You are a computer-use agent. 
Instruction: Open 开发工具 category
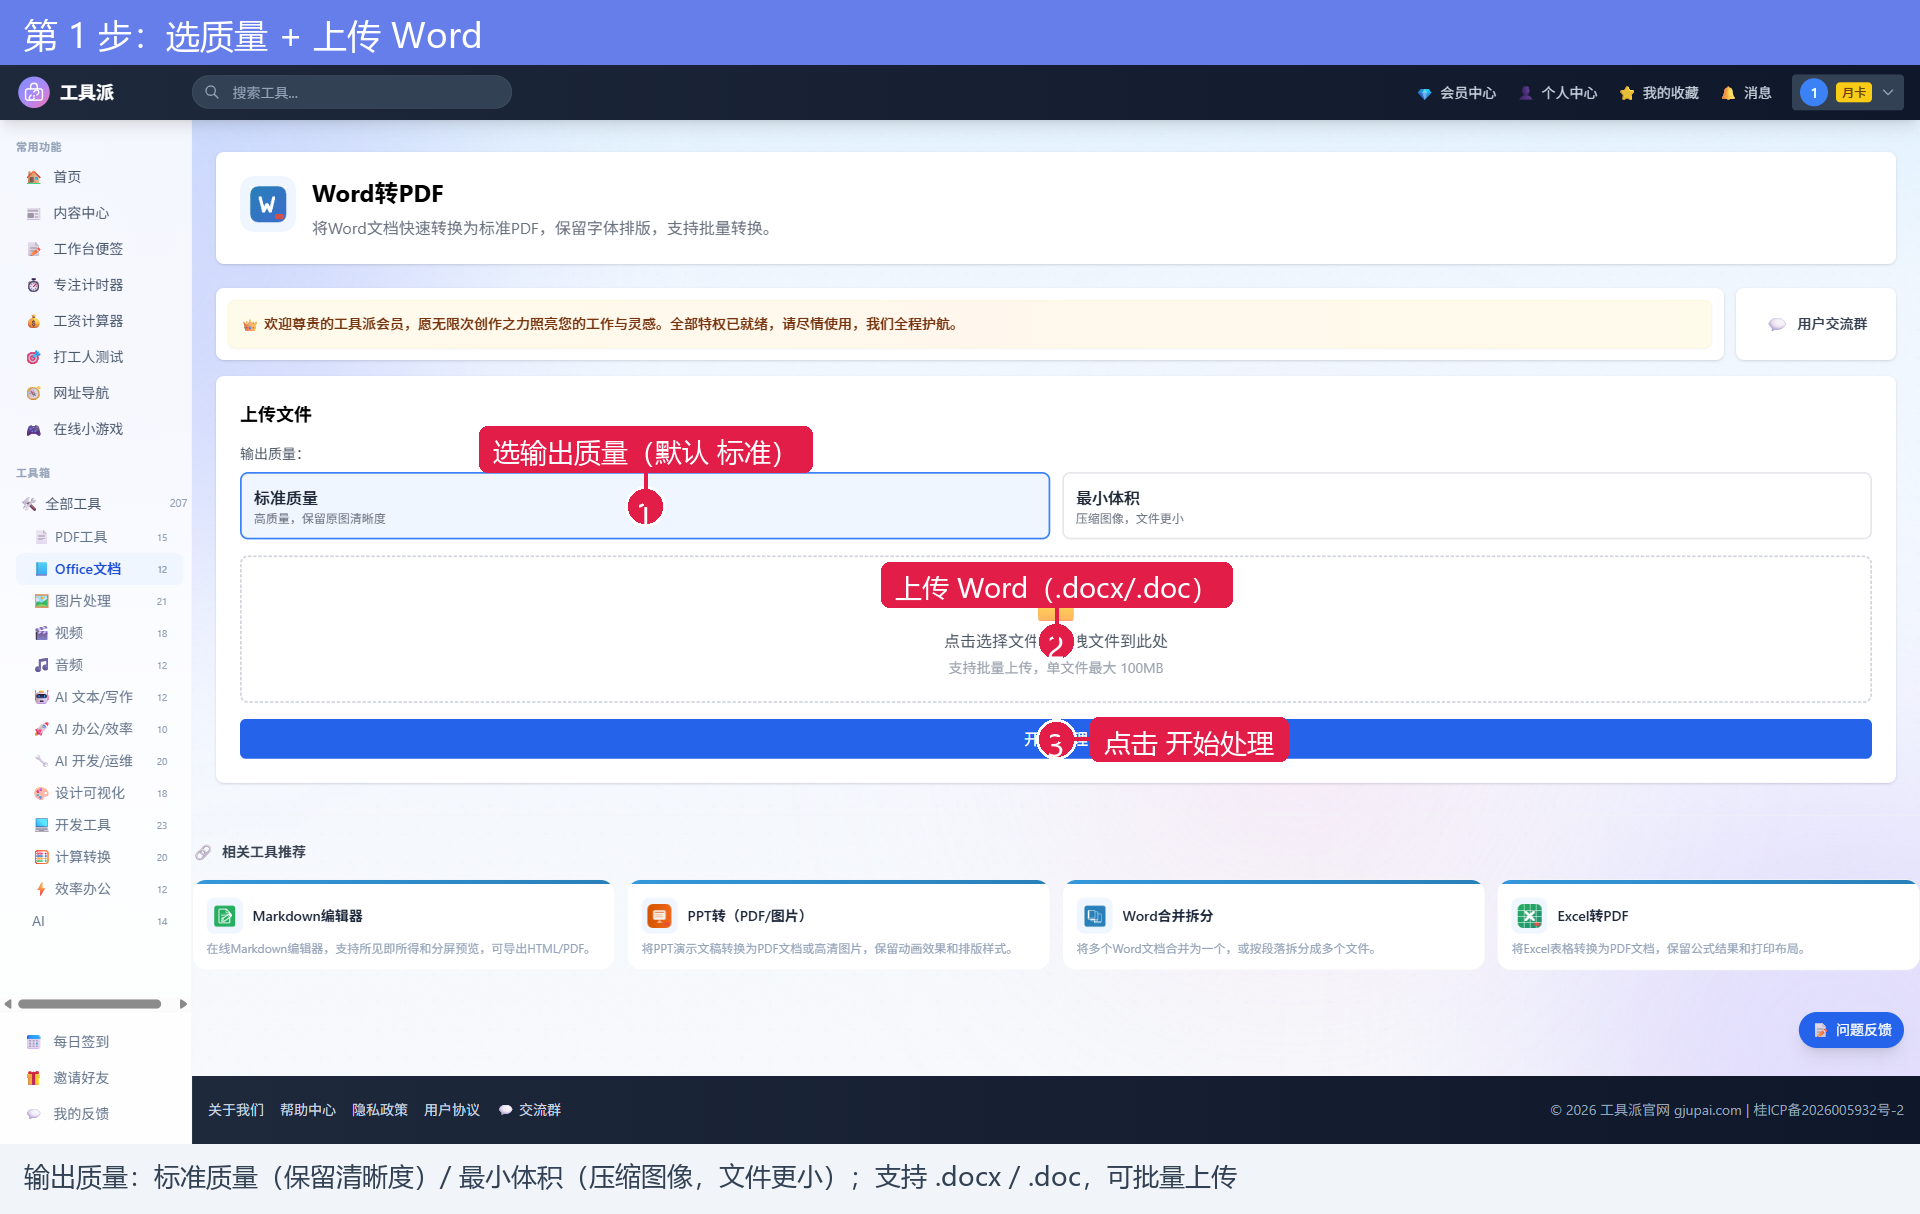click(x=100, y=825)
